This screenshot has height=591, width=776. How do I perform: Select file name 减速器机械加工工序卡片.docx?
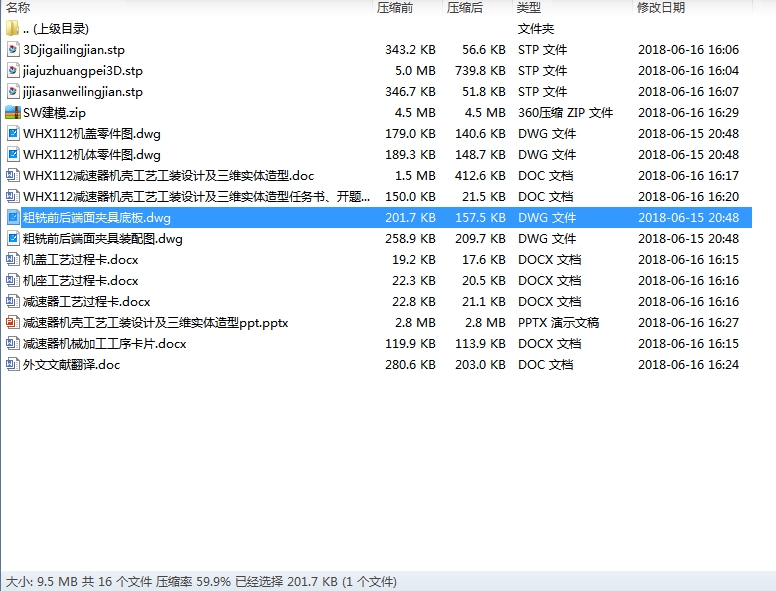[104, 344]
